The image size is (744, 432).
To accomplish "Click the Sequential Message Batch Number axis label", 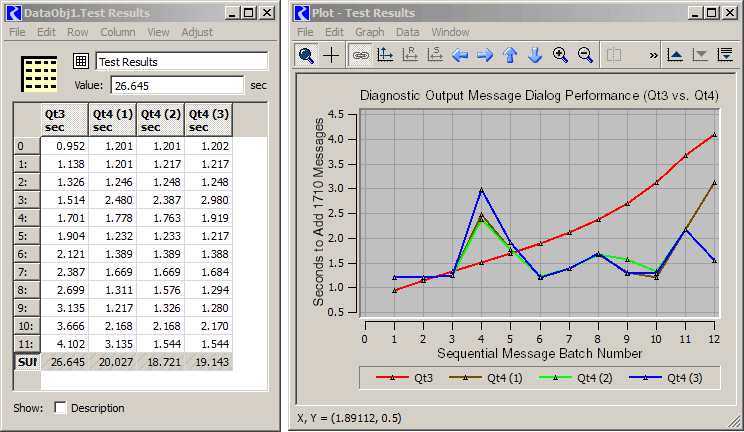I will [x=539, y=353].
